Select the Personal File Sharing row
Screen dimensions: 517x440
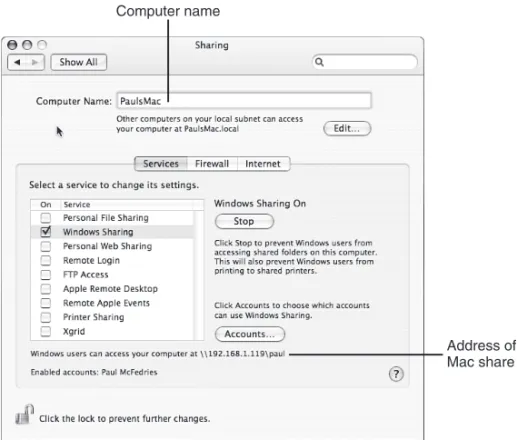(112, 218)
